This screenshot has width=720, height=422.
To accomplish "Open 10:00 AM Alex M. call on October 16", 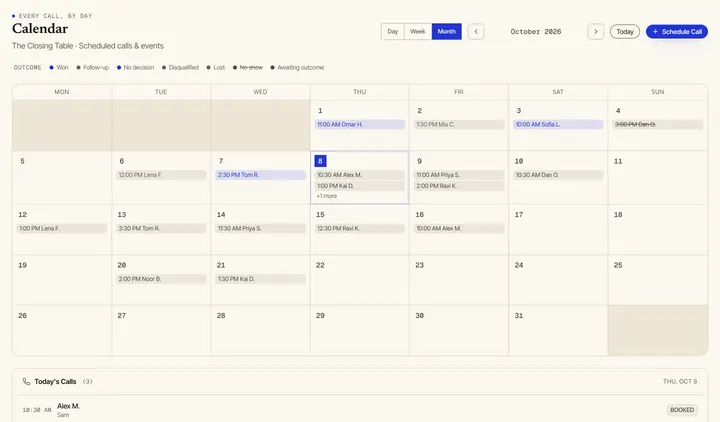I will point(459,228).
